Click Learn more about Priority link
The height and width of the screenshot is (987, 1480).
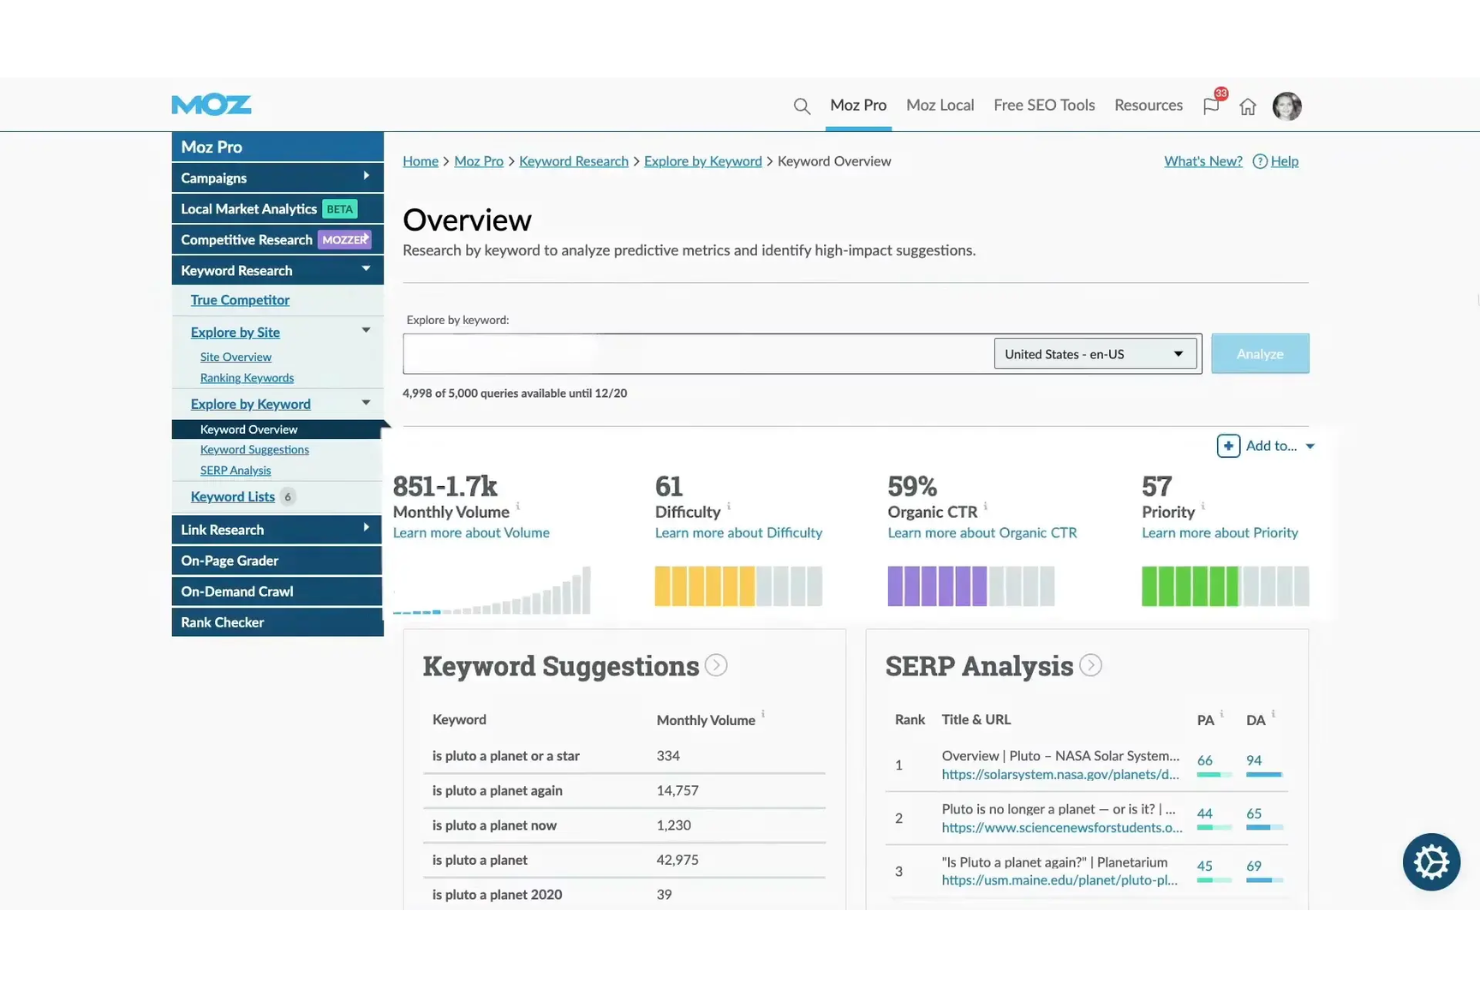click(1220, 533)
